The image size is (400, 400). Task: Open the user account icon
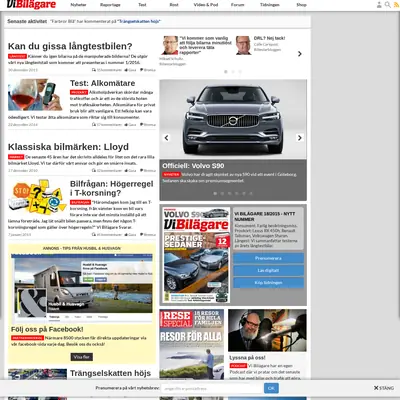pos(379,5)
